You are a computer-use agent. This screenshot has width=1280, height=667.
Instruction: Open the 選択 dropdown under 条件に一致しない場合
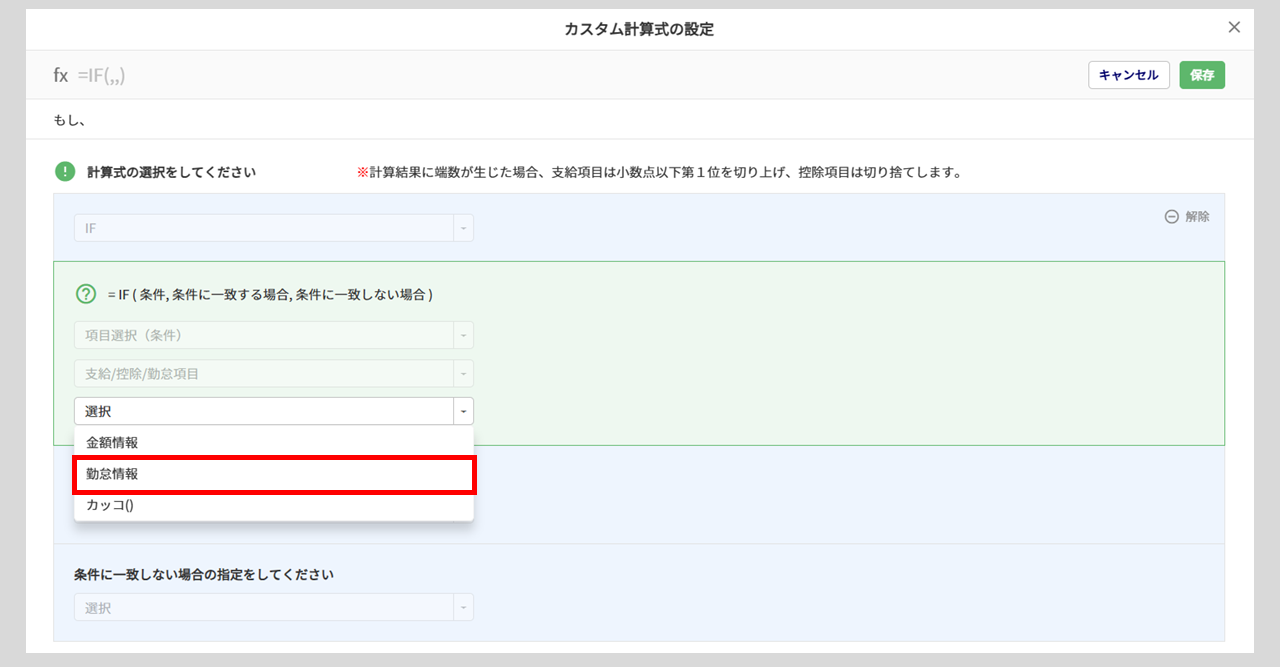pyautogui.click(x=274, y=607)
